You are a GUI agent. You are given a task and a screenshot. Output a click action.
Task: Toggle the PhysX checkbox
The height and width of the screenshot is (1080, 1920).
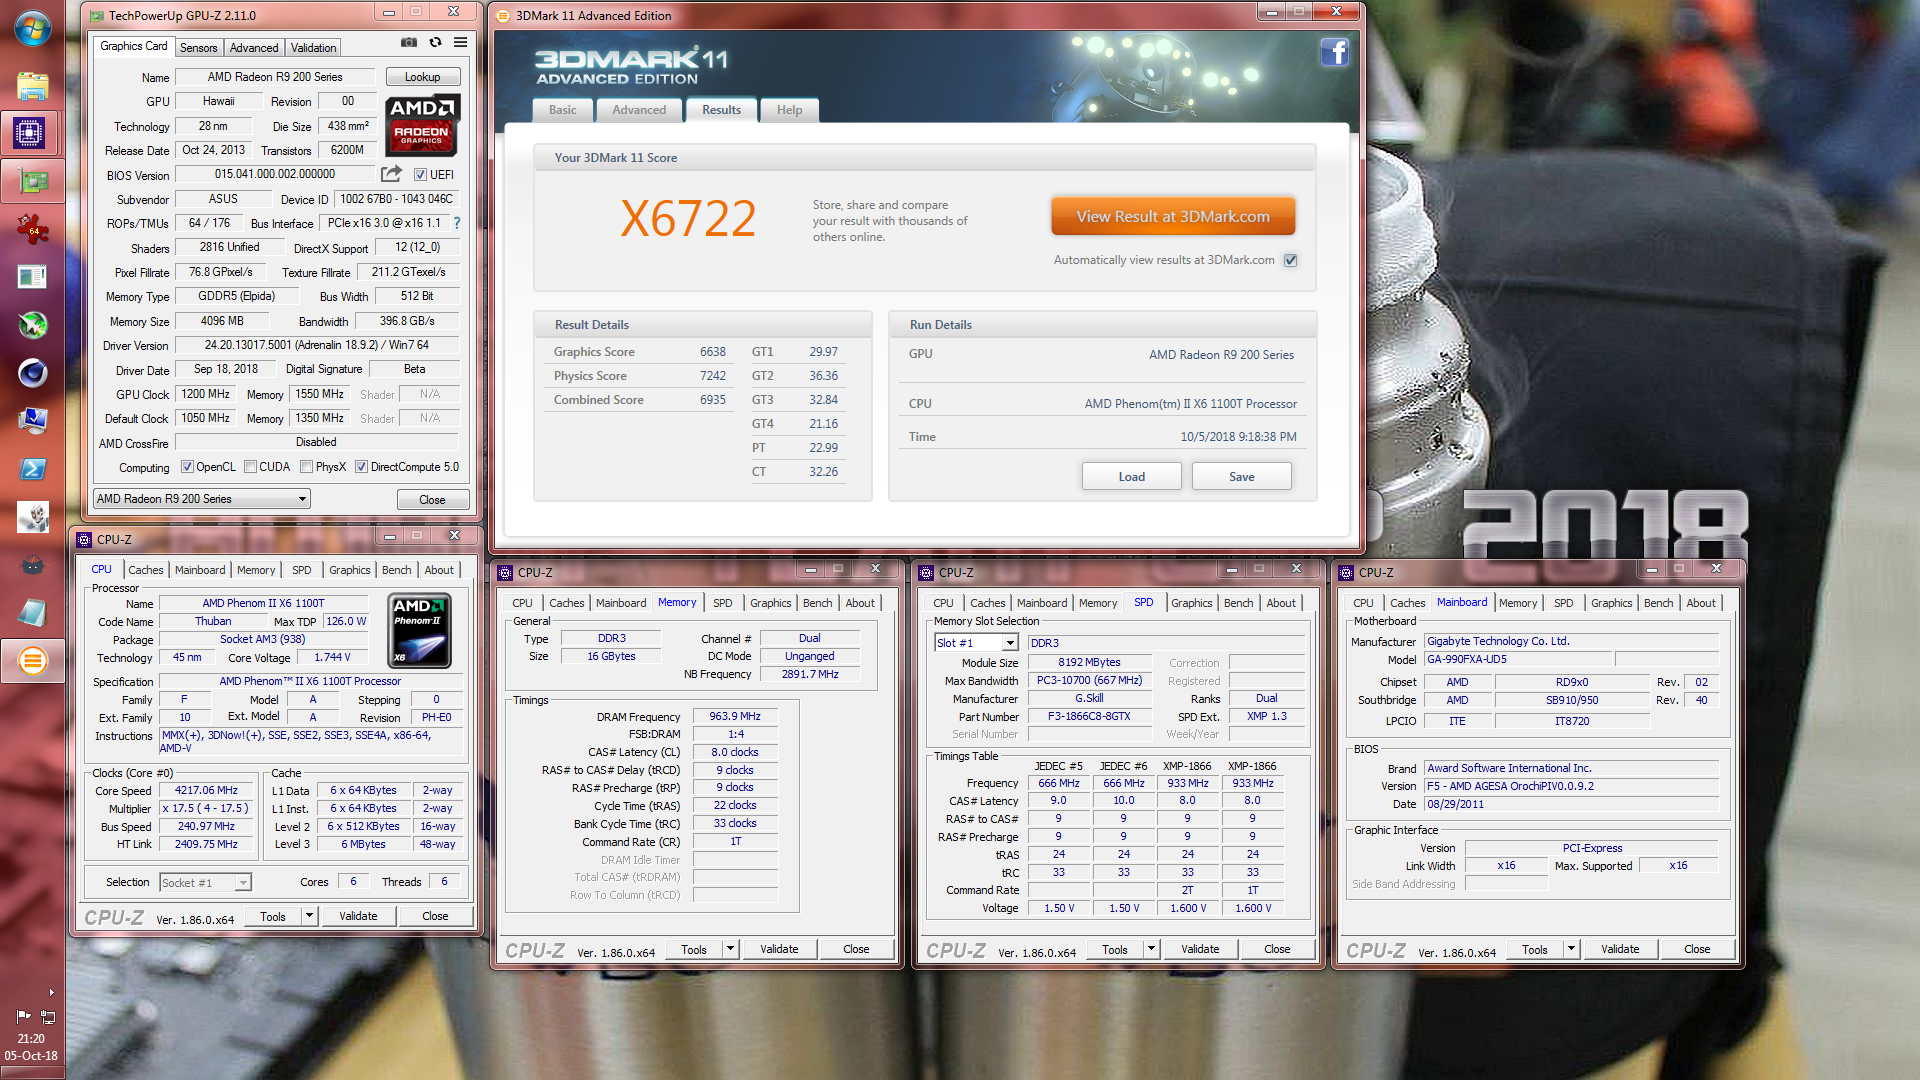pyautogui.click(x=307, y=467)
